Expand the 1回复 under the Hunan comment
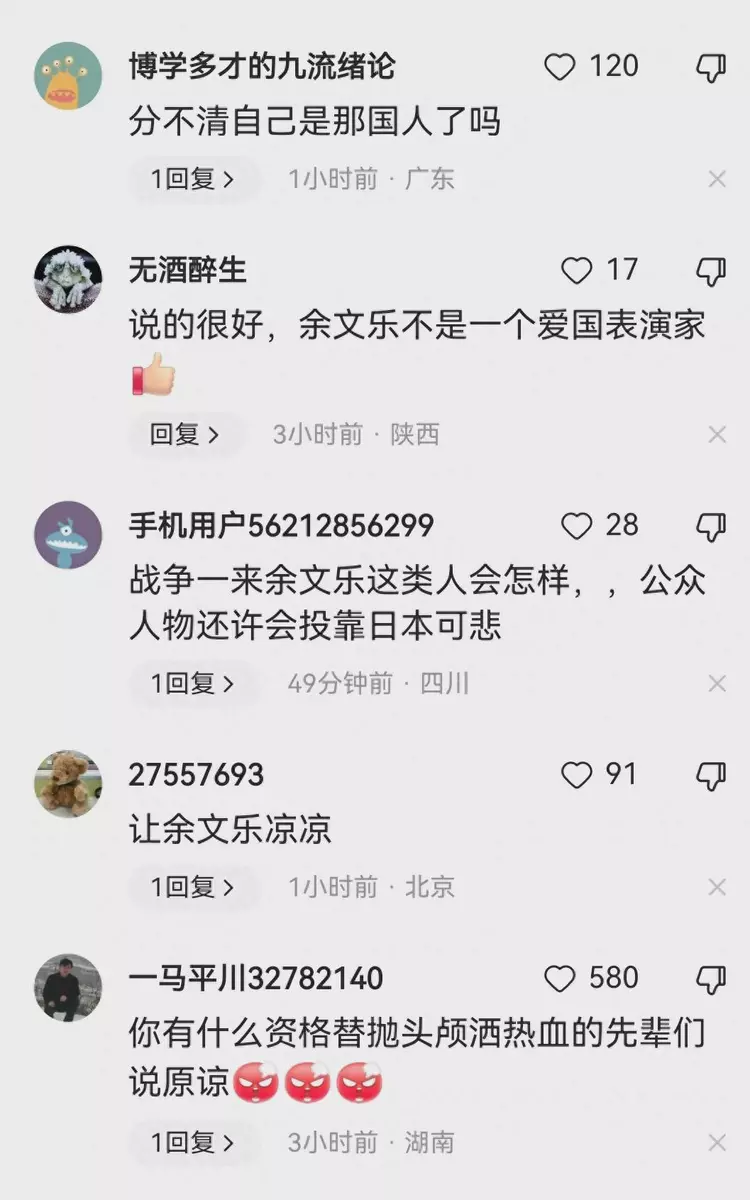This screenshot has width=750, height=1200. click(x=194, y=1142)
